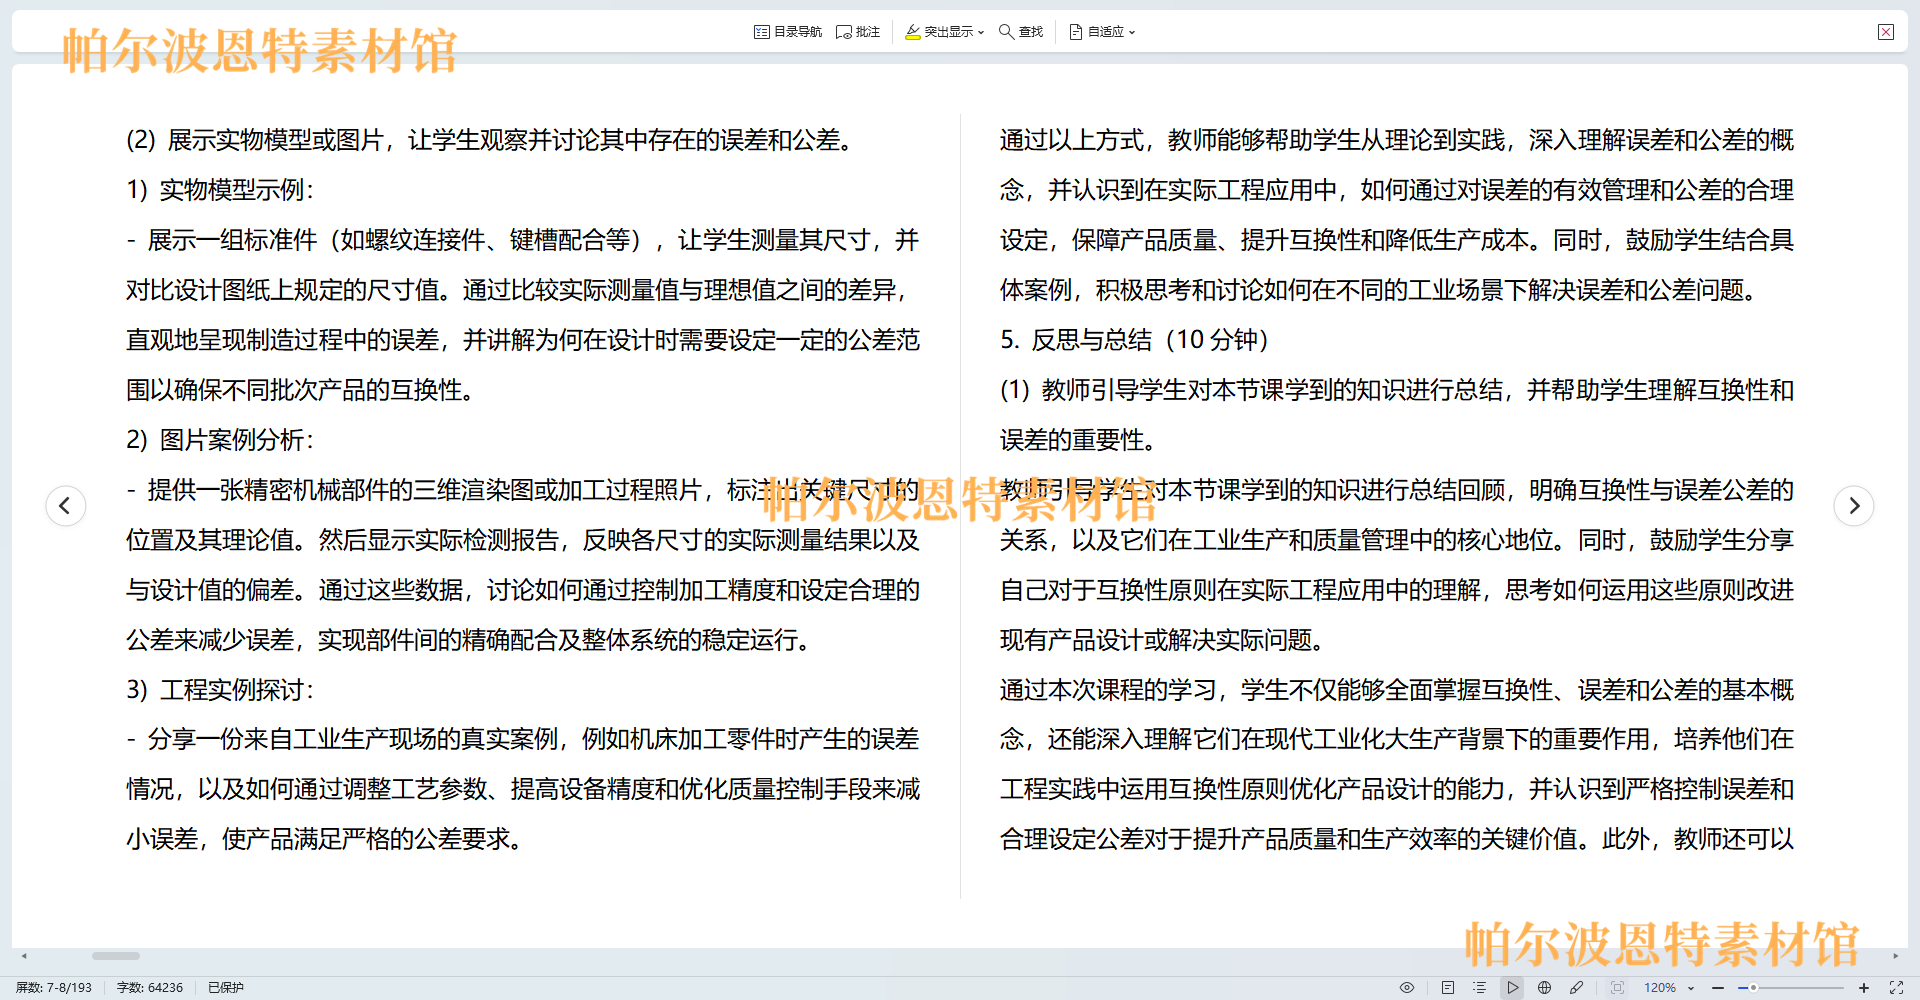
Task: Go to next page with right arrow
Action: pyautogui.click(x=1854, y=505)
